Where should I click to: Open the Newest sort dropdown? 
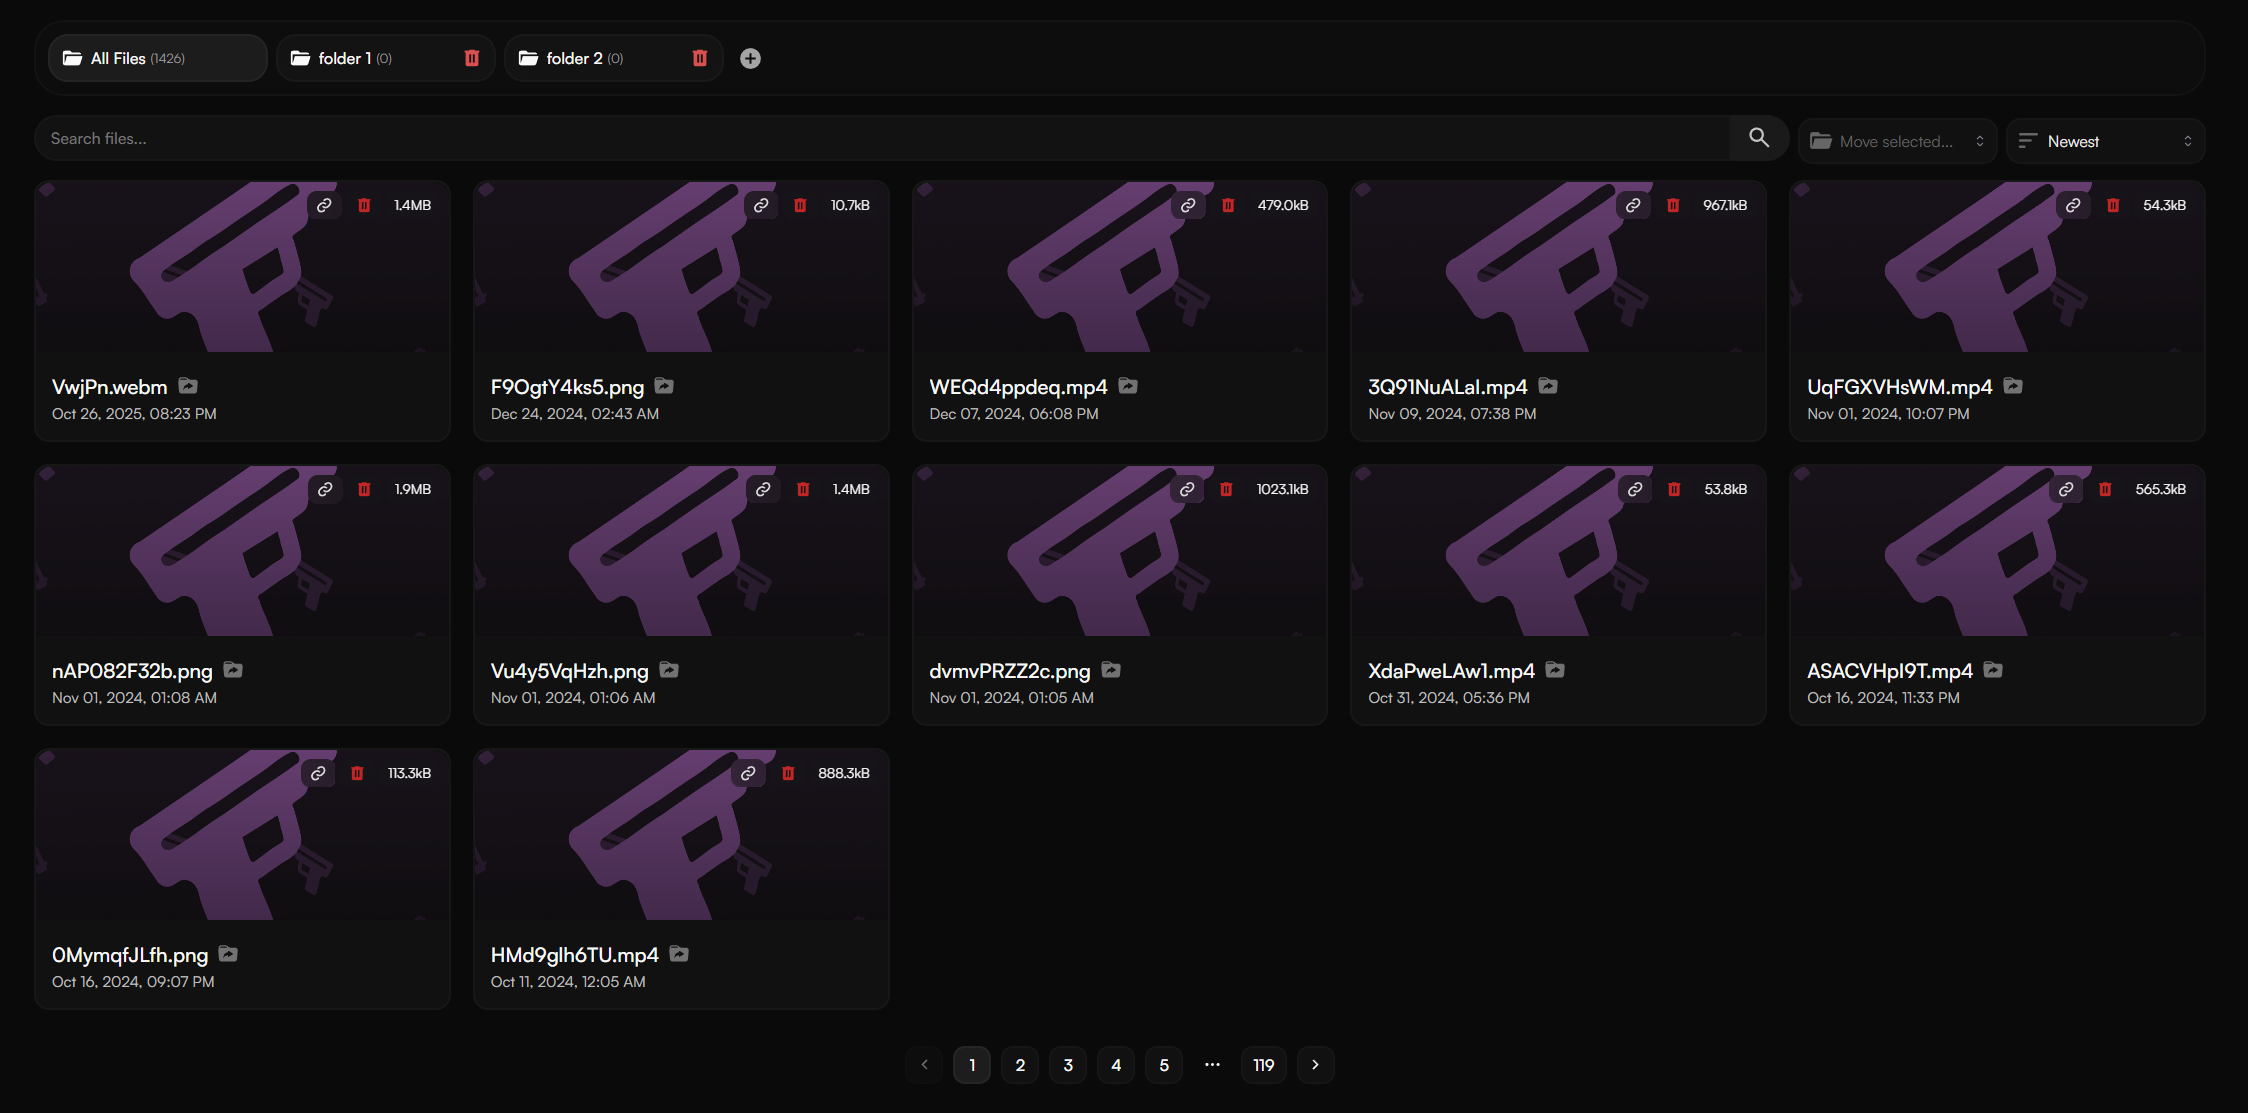coord(2105,141)
